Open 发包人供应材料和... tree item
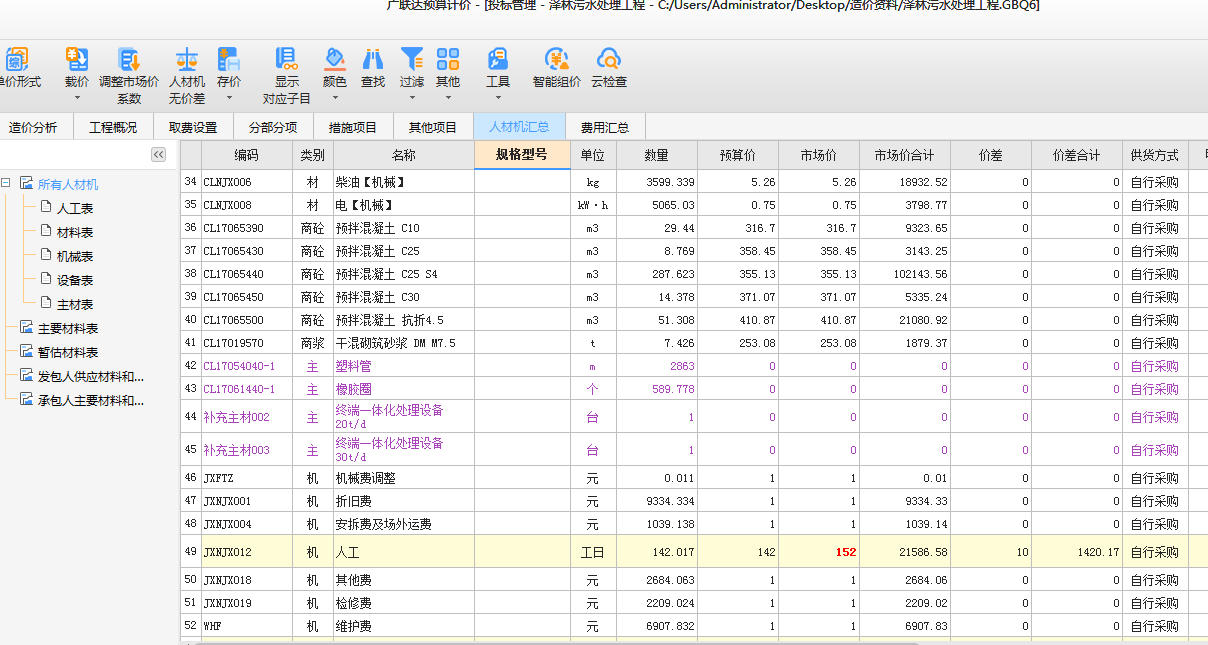 click(90, 376)
